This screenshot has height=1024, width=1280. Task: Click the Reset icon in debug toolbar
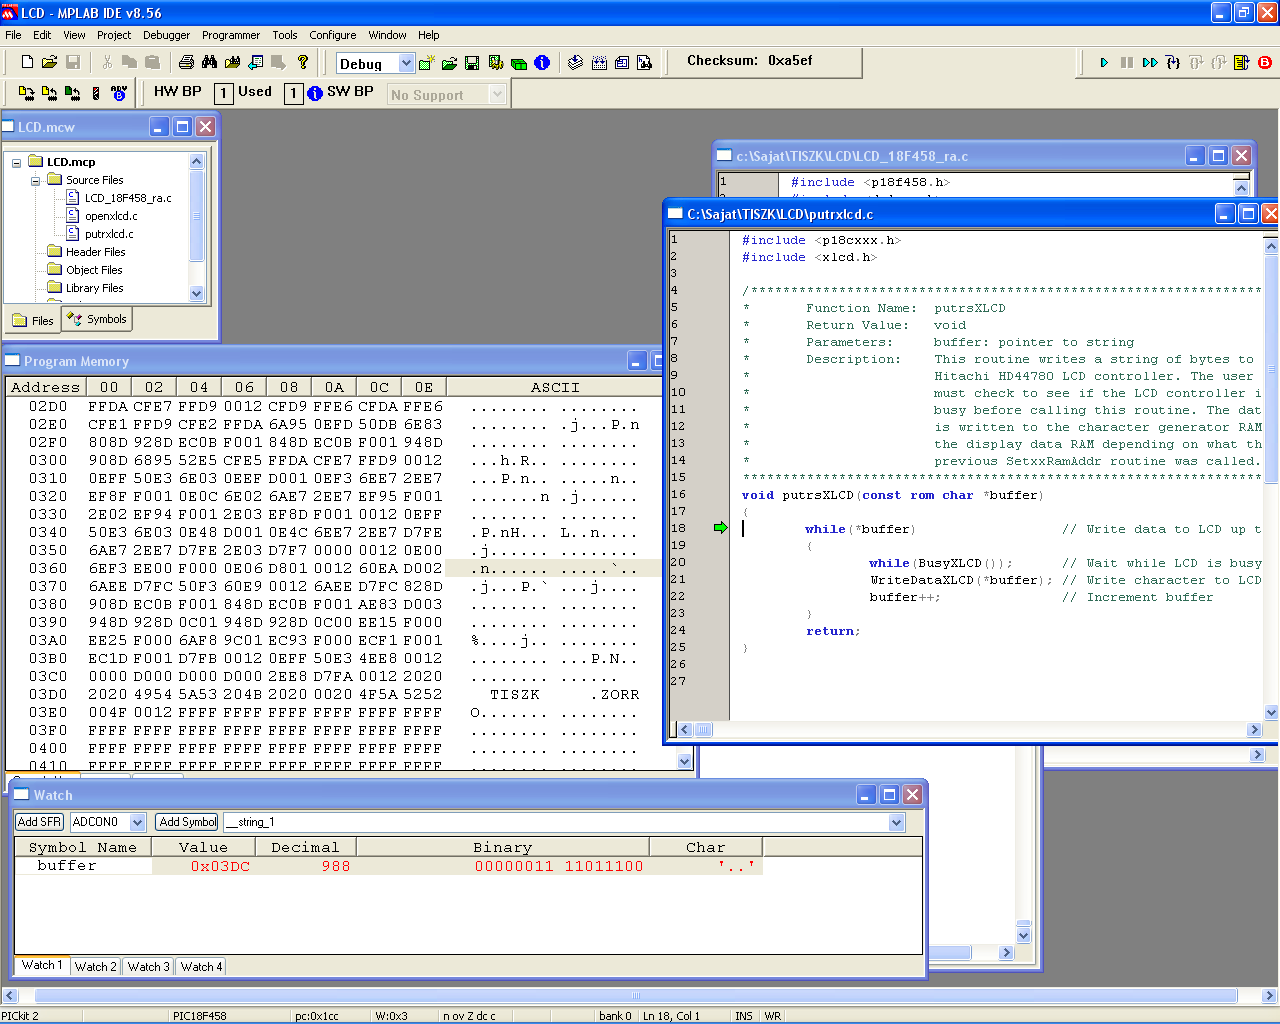point(1242,62)
